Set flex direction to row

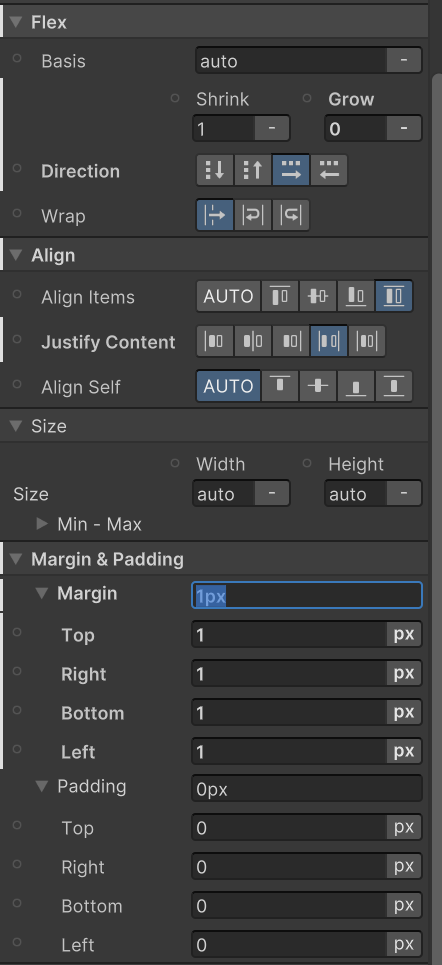291,170
